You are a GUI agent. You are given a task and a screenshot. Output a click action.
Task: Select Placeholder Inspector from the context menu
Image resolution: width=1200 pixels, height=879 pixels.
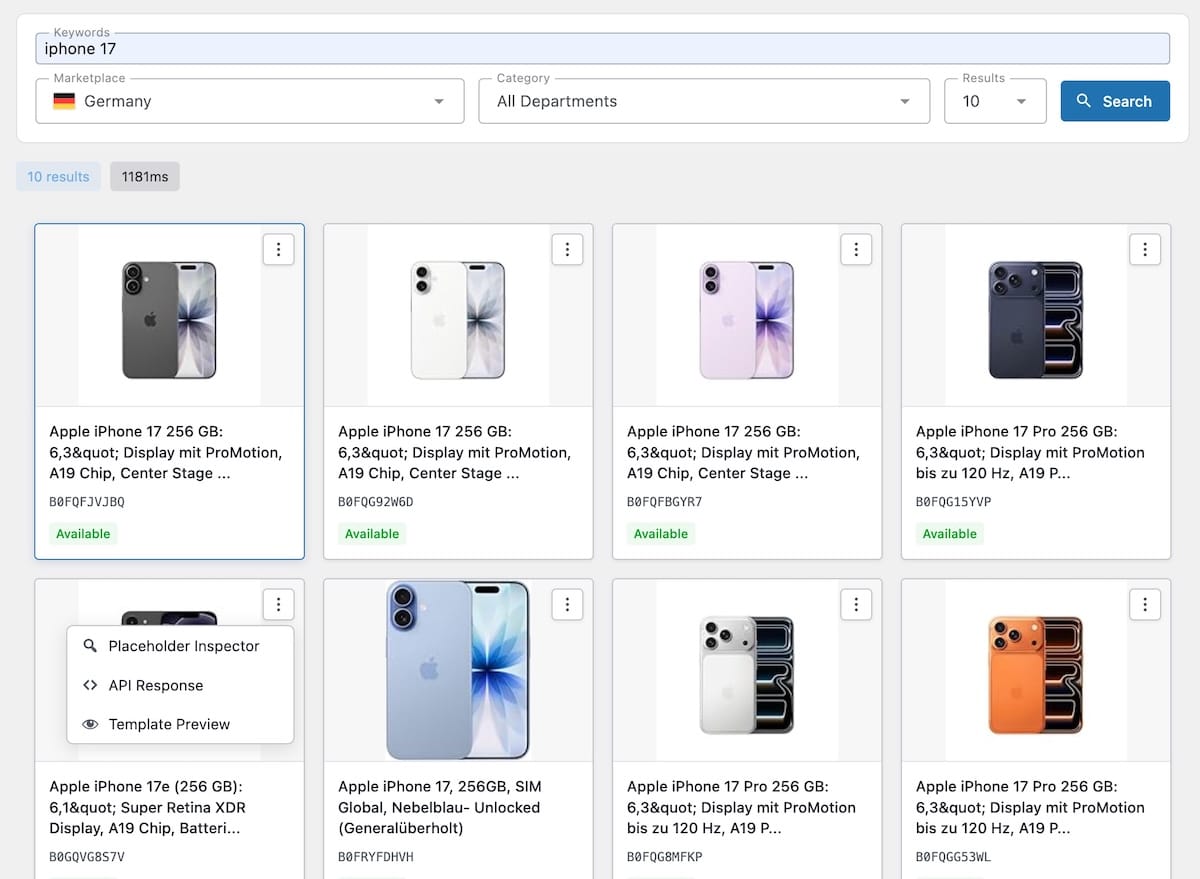pos(183,646)
